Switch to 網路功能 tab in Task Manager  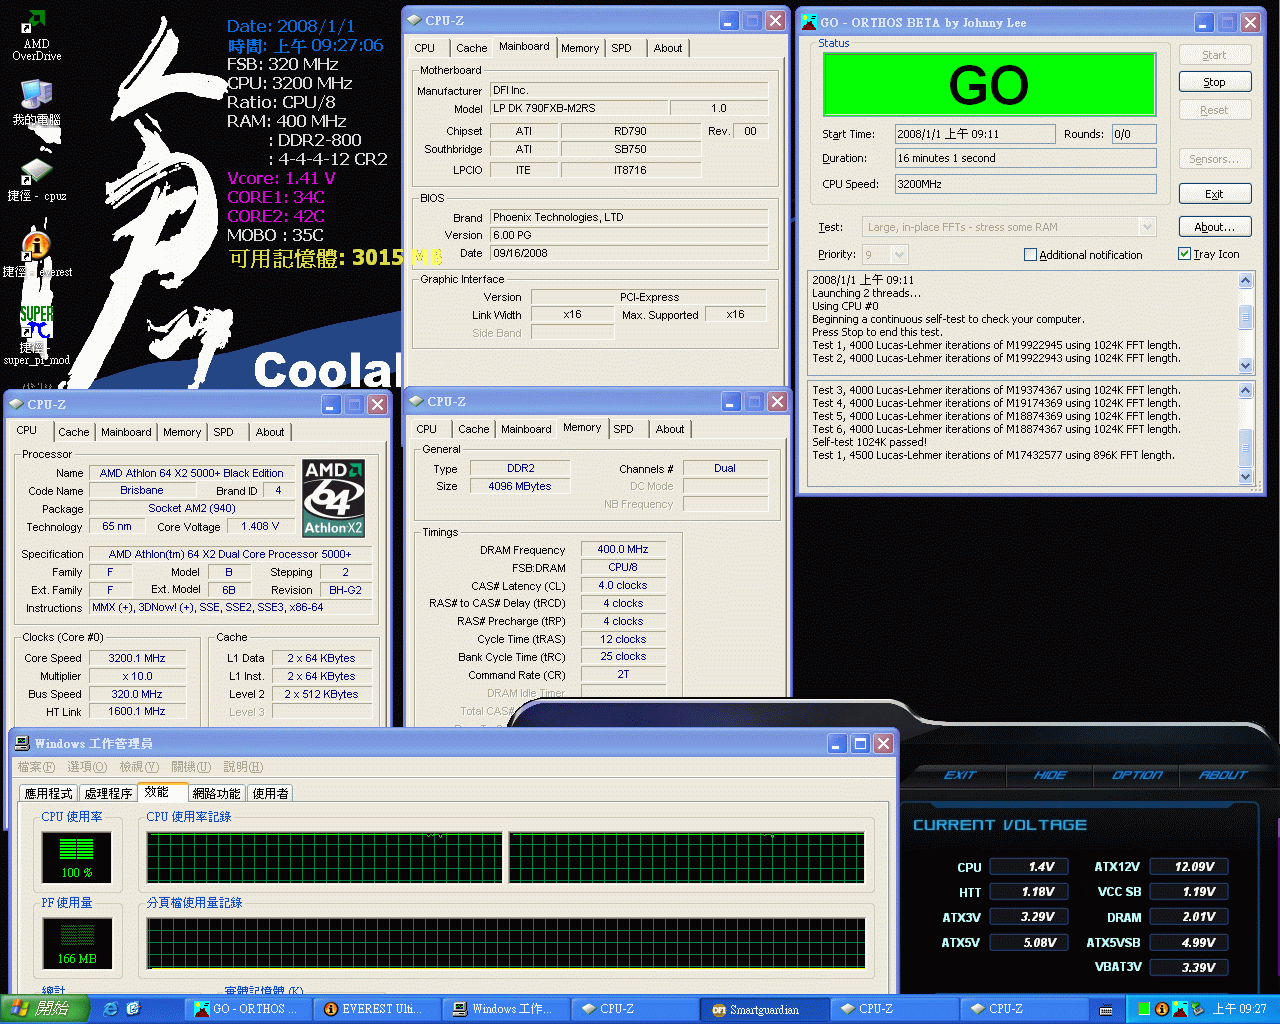(x=216, y=793)
